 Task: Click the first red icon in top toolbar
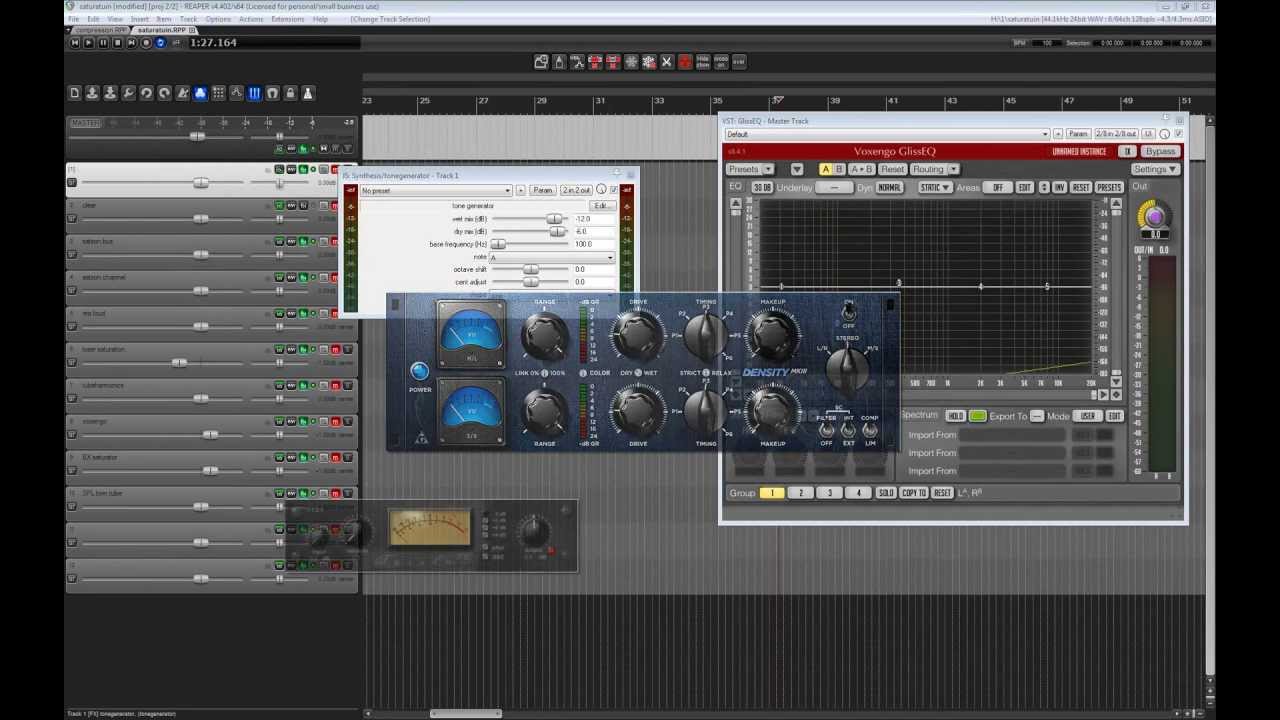pos(595,62)
